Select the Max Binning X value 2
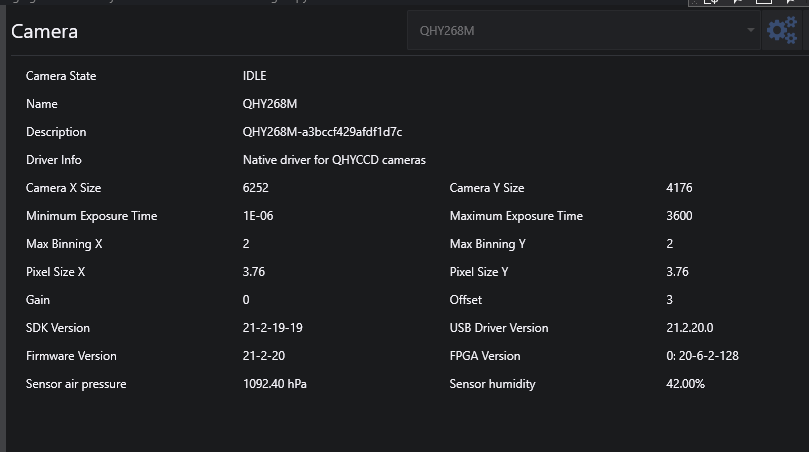This screenshot has width=809, height=452. [x=246, y=244]
